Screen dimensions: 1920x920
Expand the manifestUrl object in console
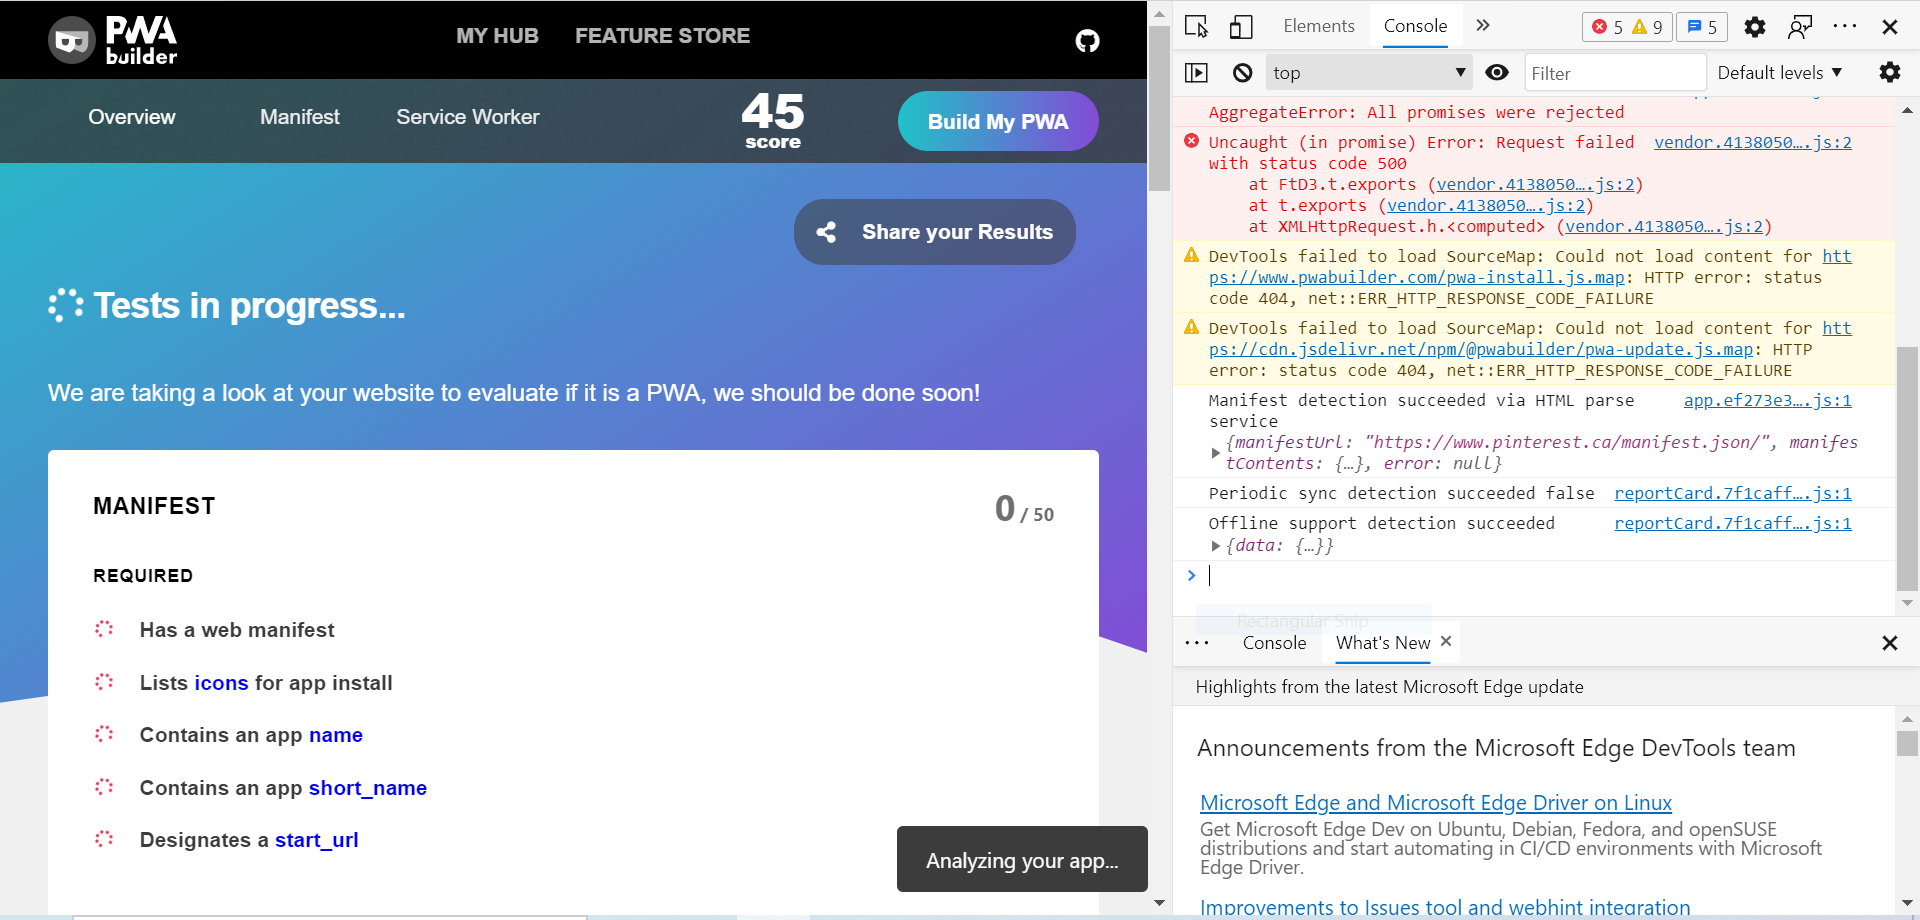pyautogui.click(x=1216, y=452)
